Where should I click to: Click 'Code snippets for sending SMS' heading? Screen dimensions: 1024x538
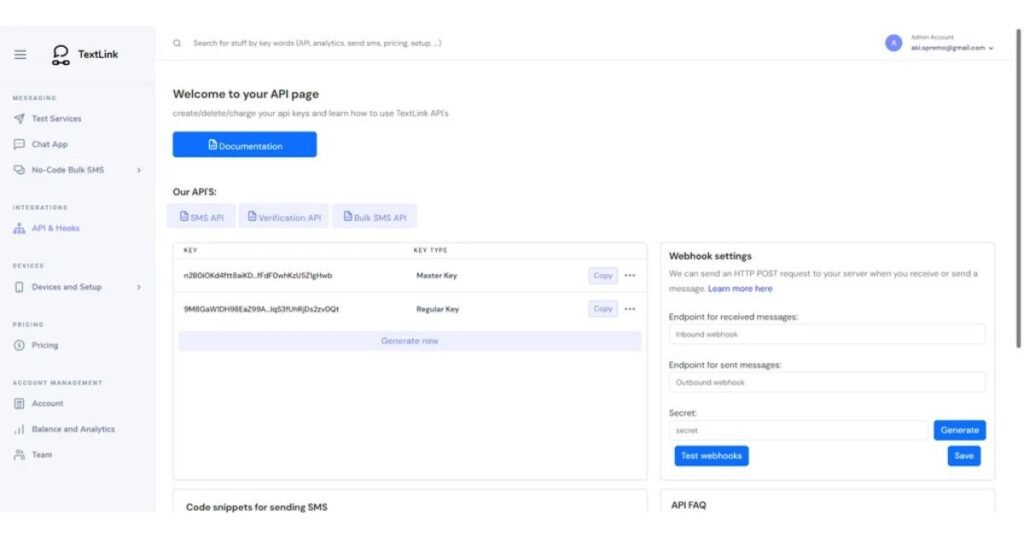click(257, 507)
